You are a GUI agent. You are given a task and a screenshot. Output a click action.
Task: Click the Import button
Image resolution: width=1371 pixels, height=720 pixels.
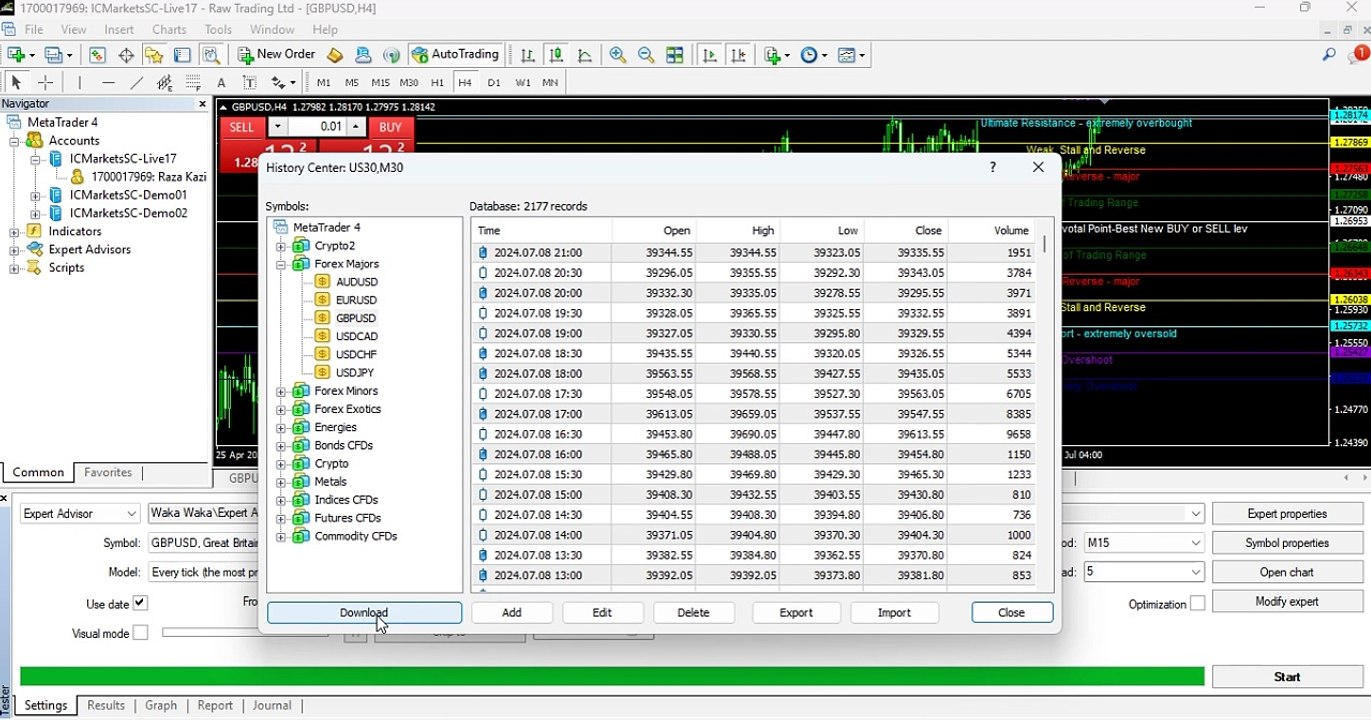click(894, 613)
